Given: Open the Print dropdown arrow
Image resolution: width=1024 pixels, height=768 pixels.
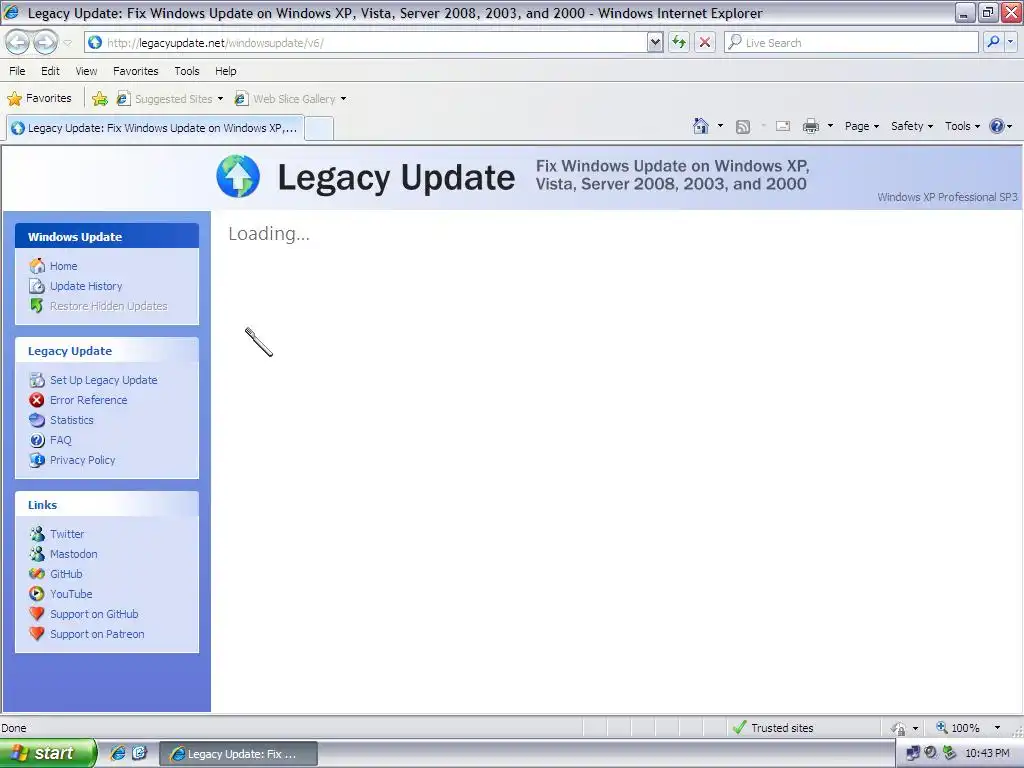Looking at the screenshot, I should (830, 126).
